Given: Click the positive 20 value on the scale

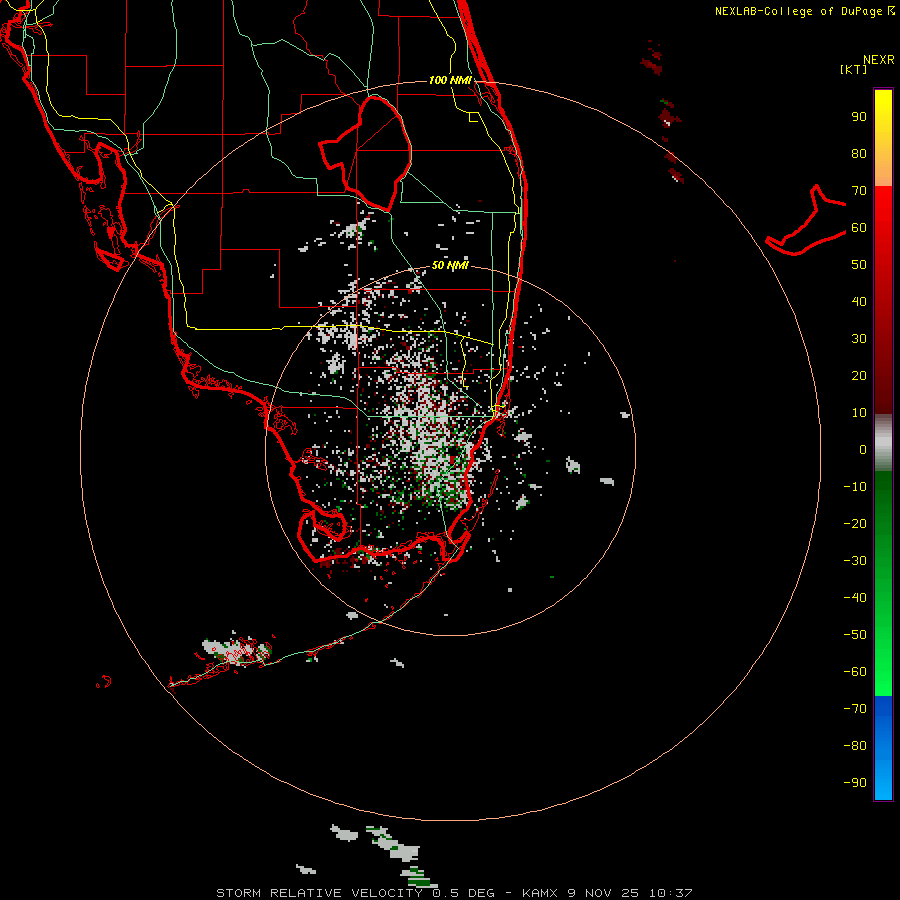Looking at the screenshot, I should [859, 376].
